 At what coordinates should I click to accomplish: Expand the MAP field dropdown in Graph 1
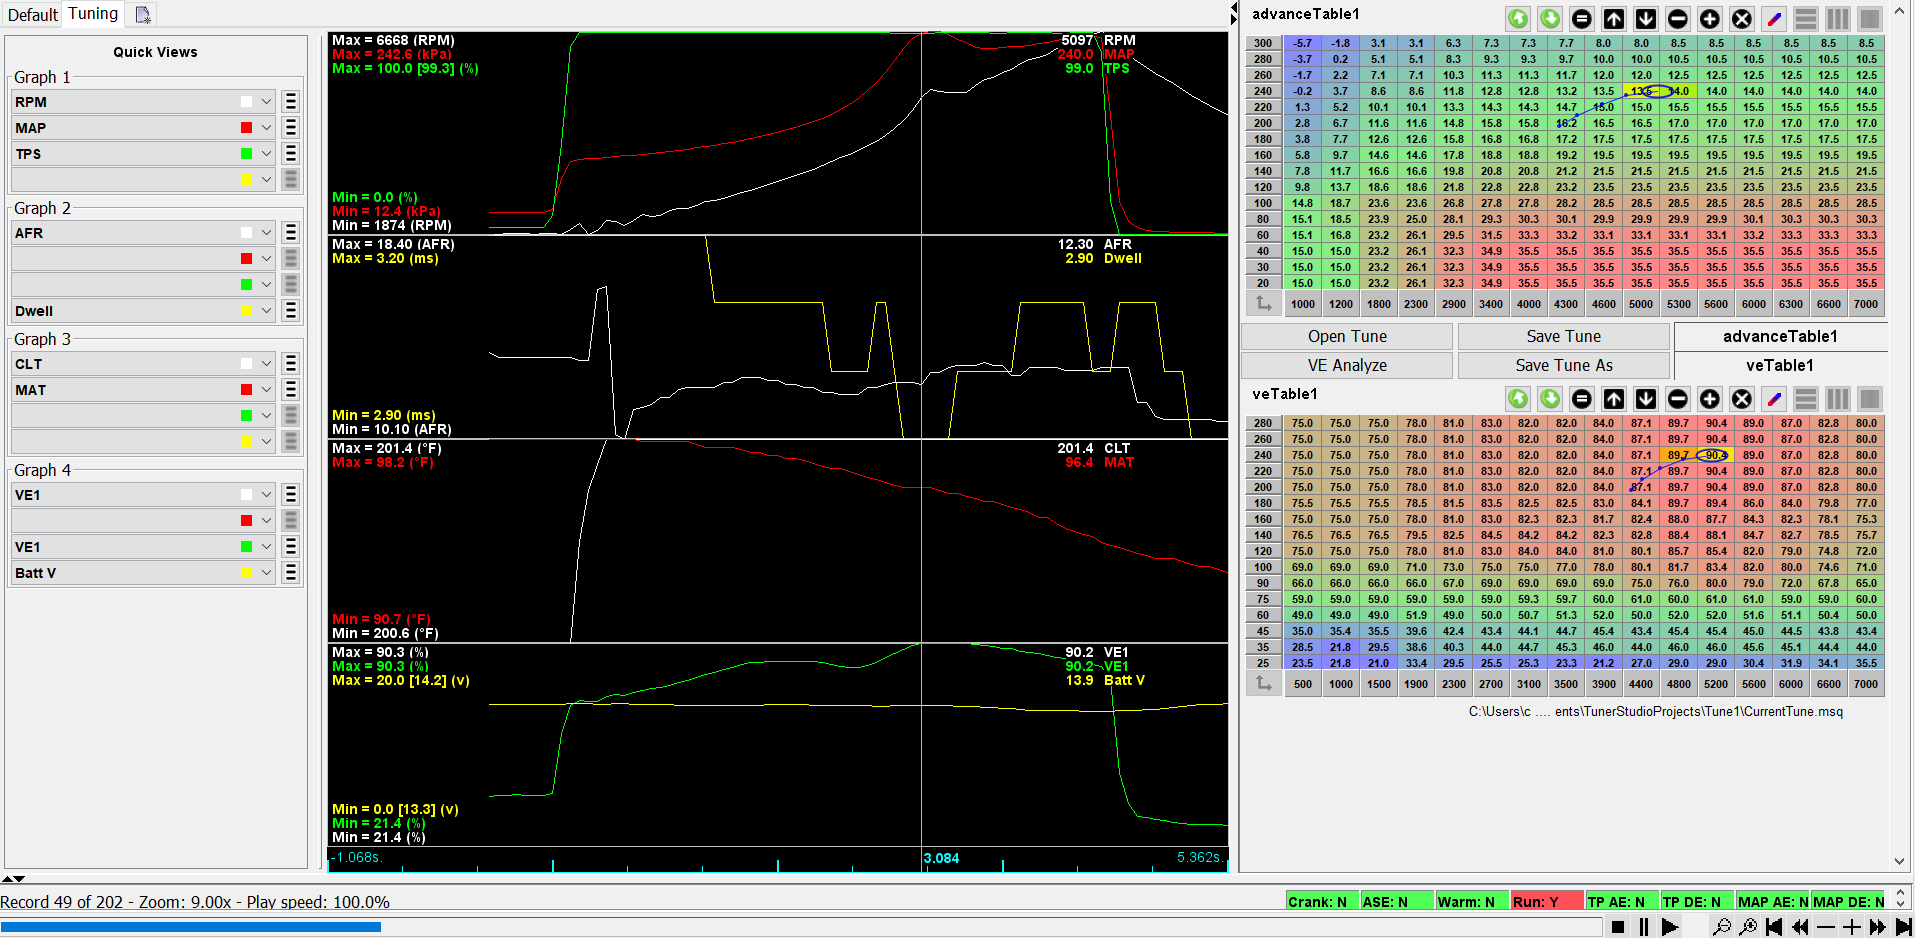(x=266, y=128)
